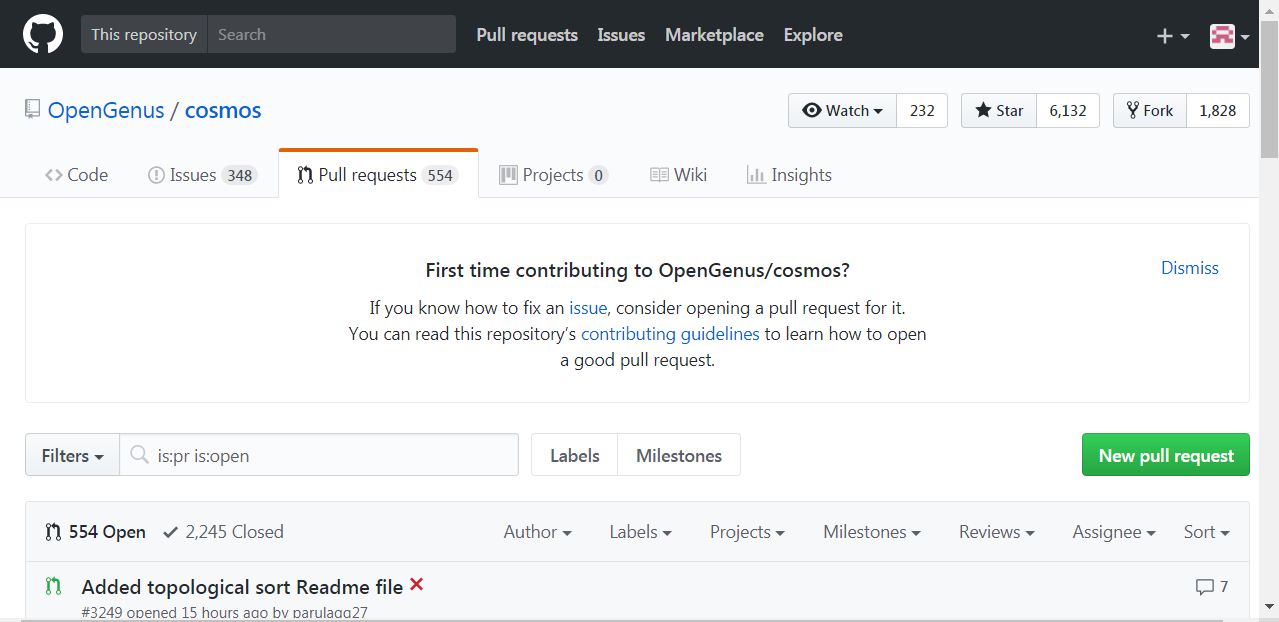Fork the cosmos repository
Viewport: 1279px width, 622px height.
pos(1150,111)
